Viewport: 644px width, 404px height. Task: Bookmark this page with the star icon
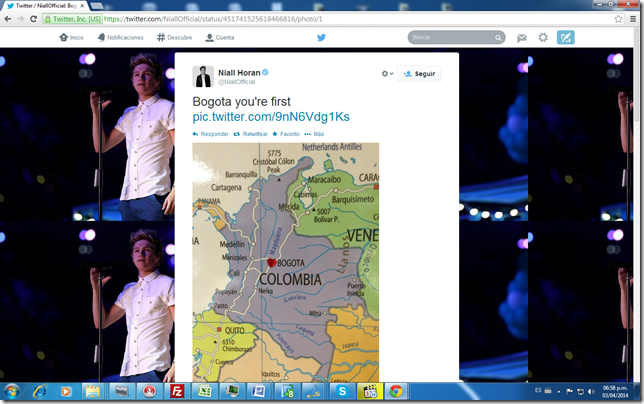point(618,19)
